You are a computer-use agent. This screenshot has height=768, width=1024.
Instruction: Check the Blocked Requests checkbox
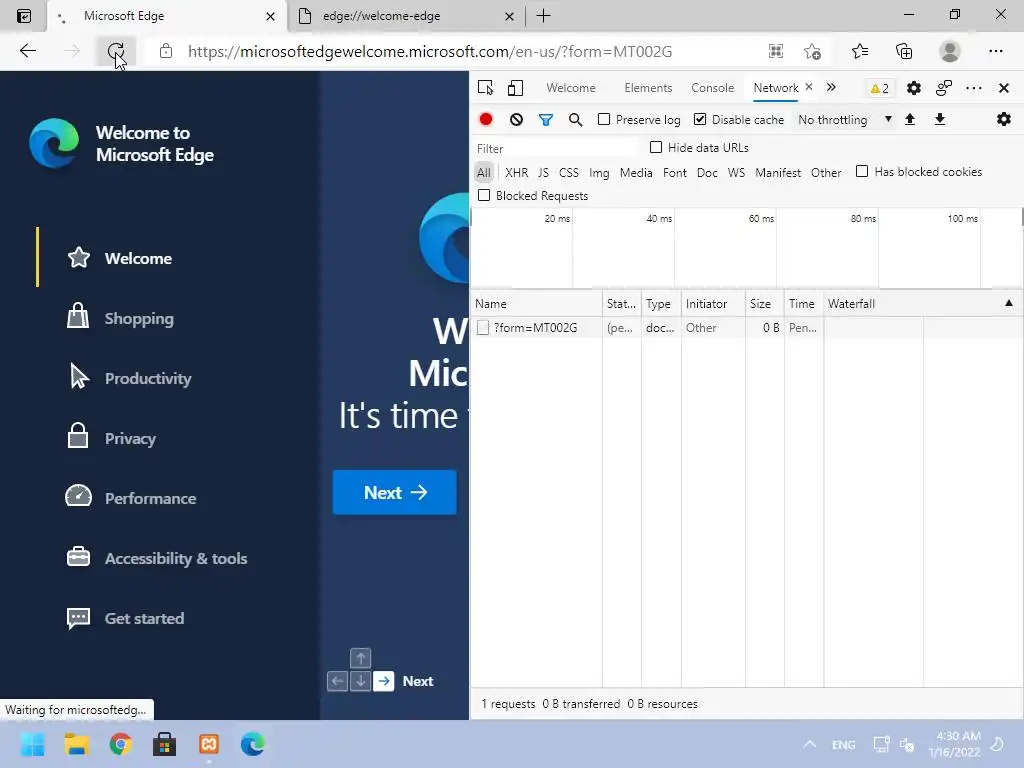(484, 195)
